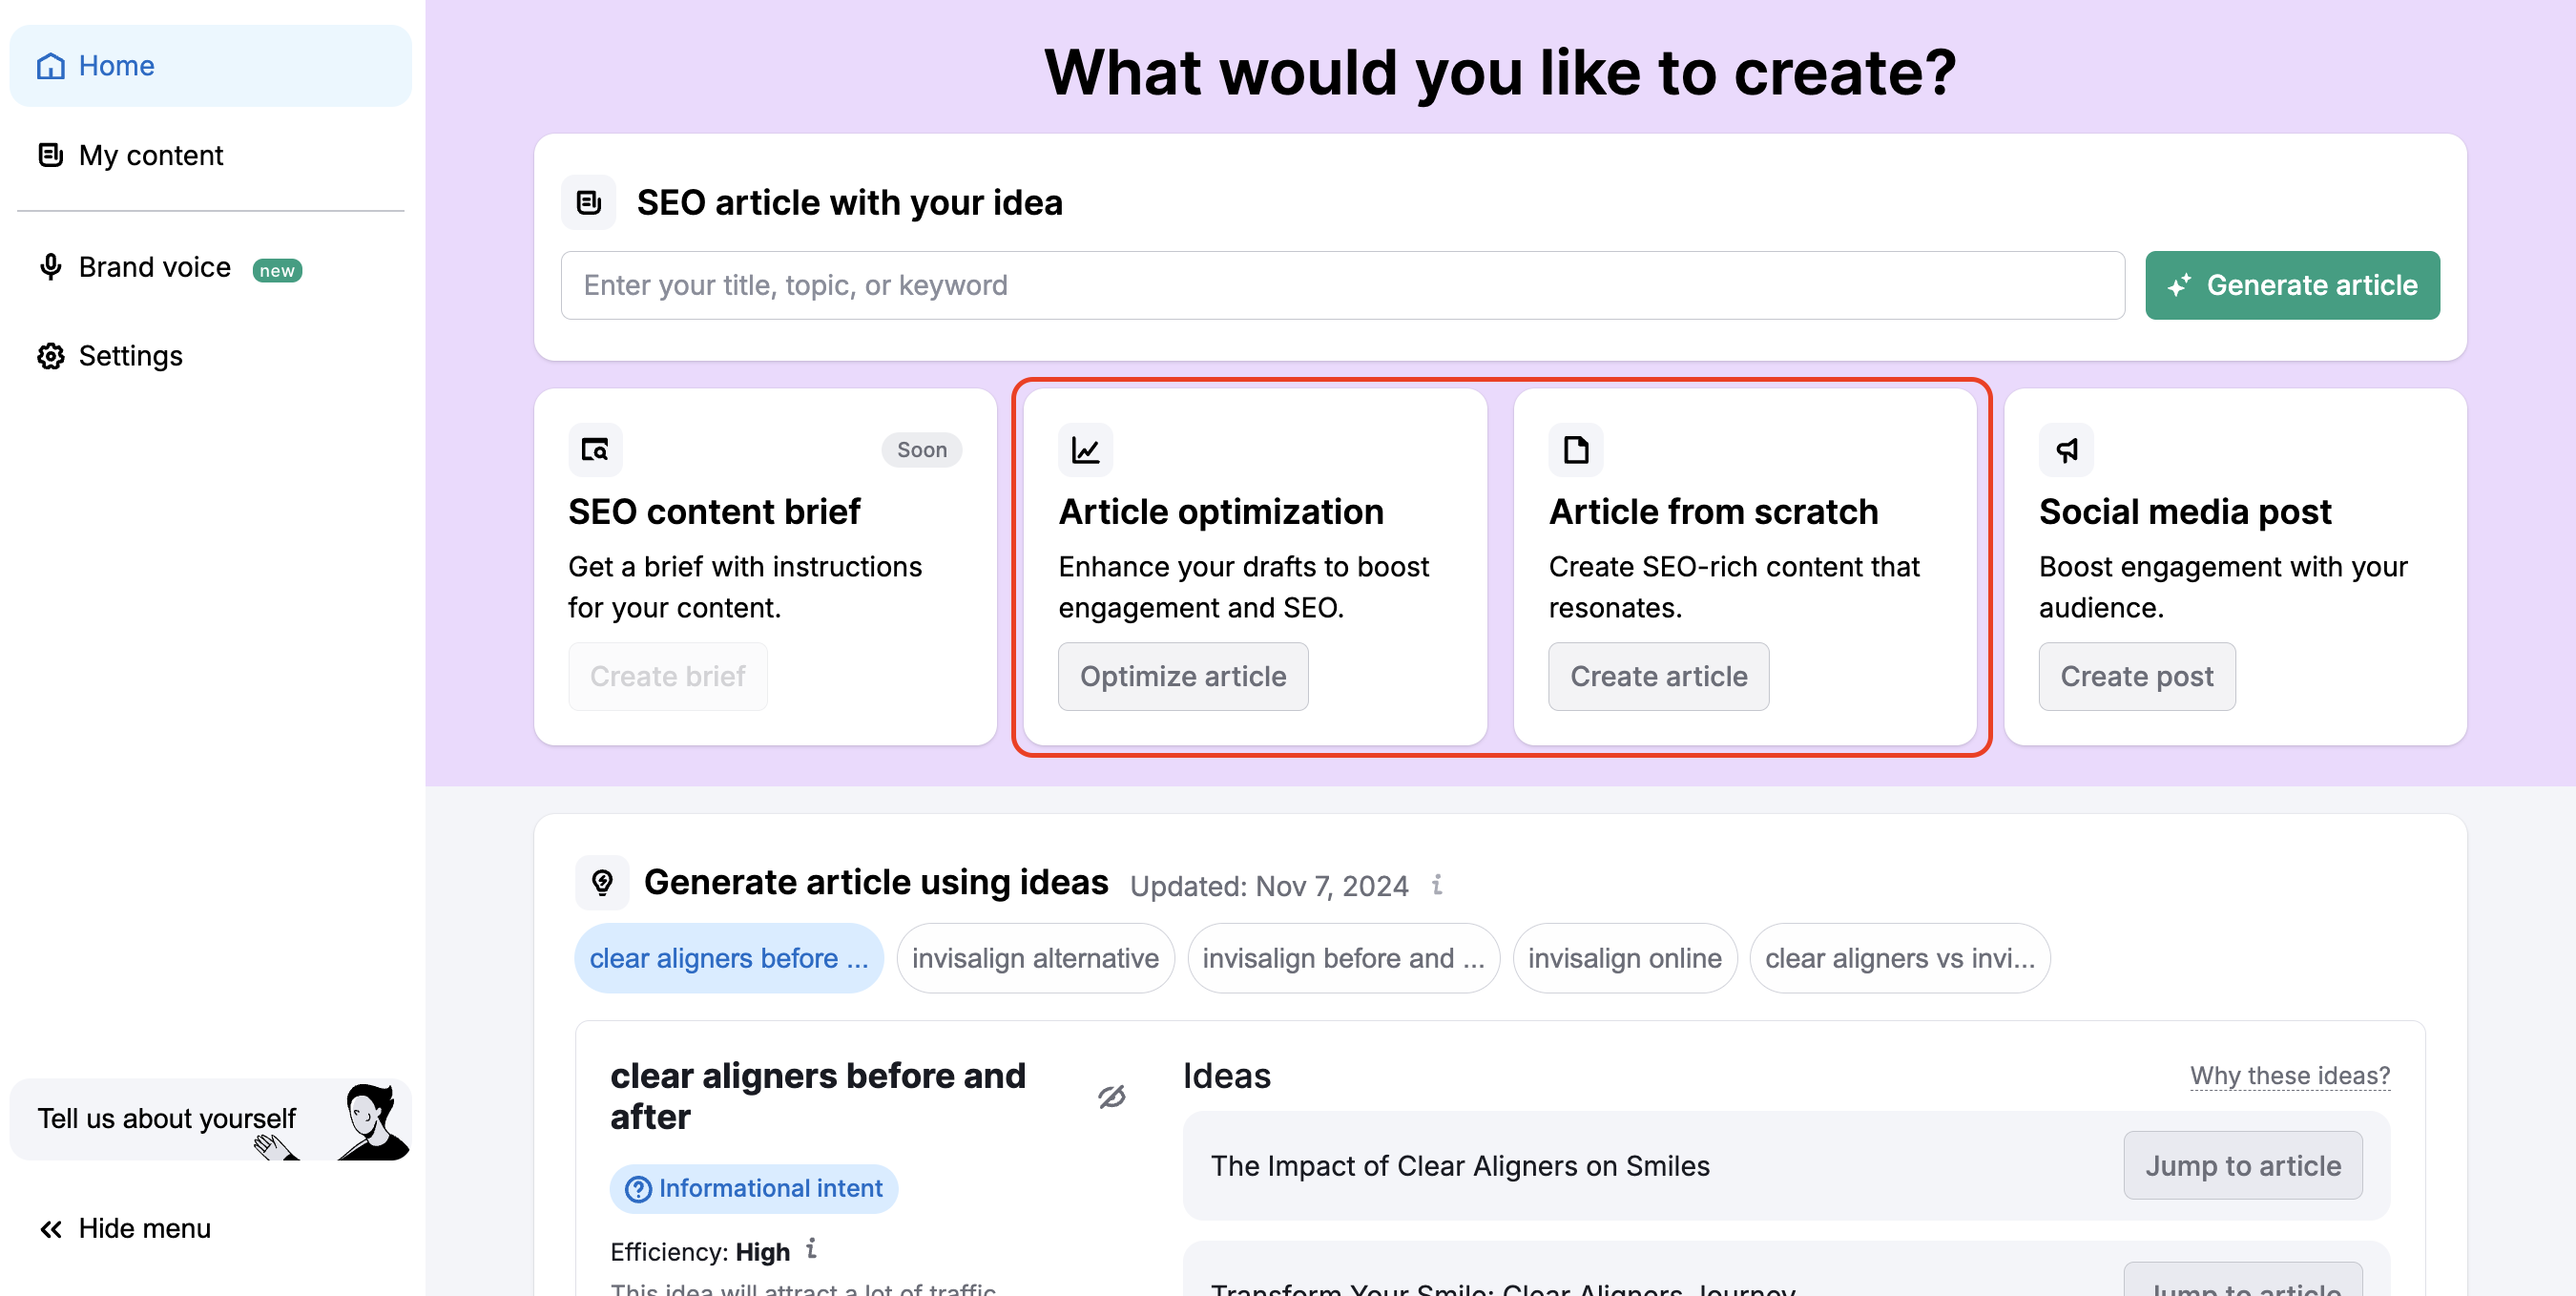Screen dimensions: 2576x1296
Task: Click the Brand voice sidebar icon
Action: 48,268
